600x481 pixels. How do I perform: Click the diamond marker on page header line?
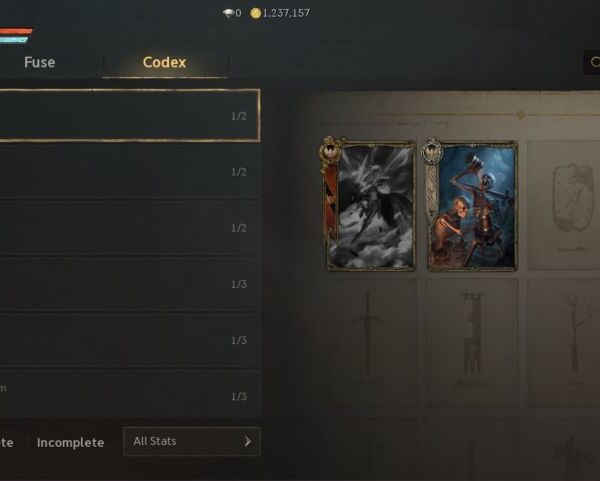click(x=520, y=114)
